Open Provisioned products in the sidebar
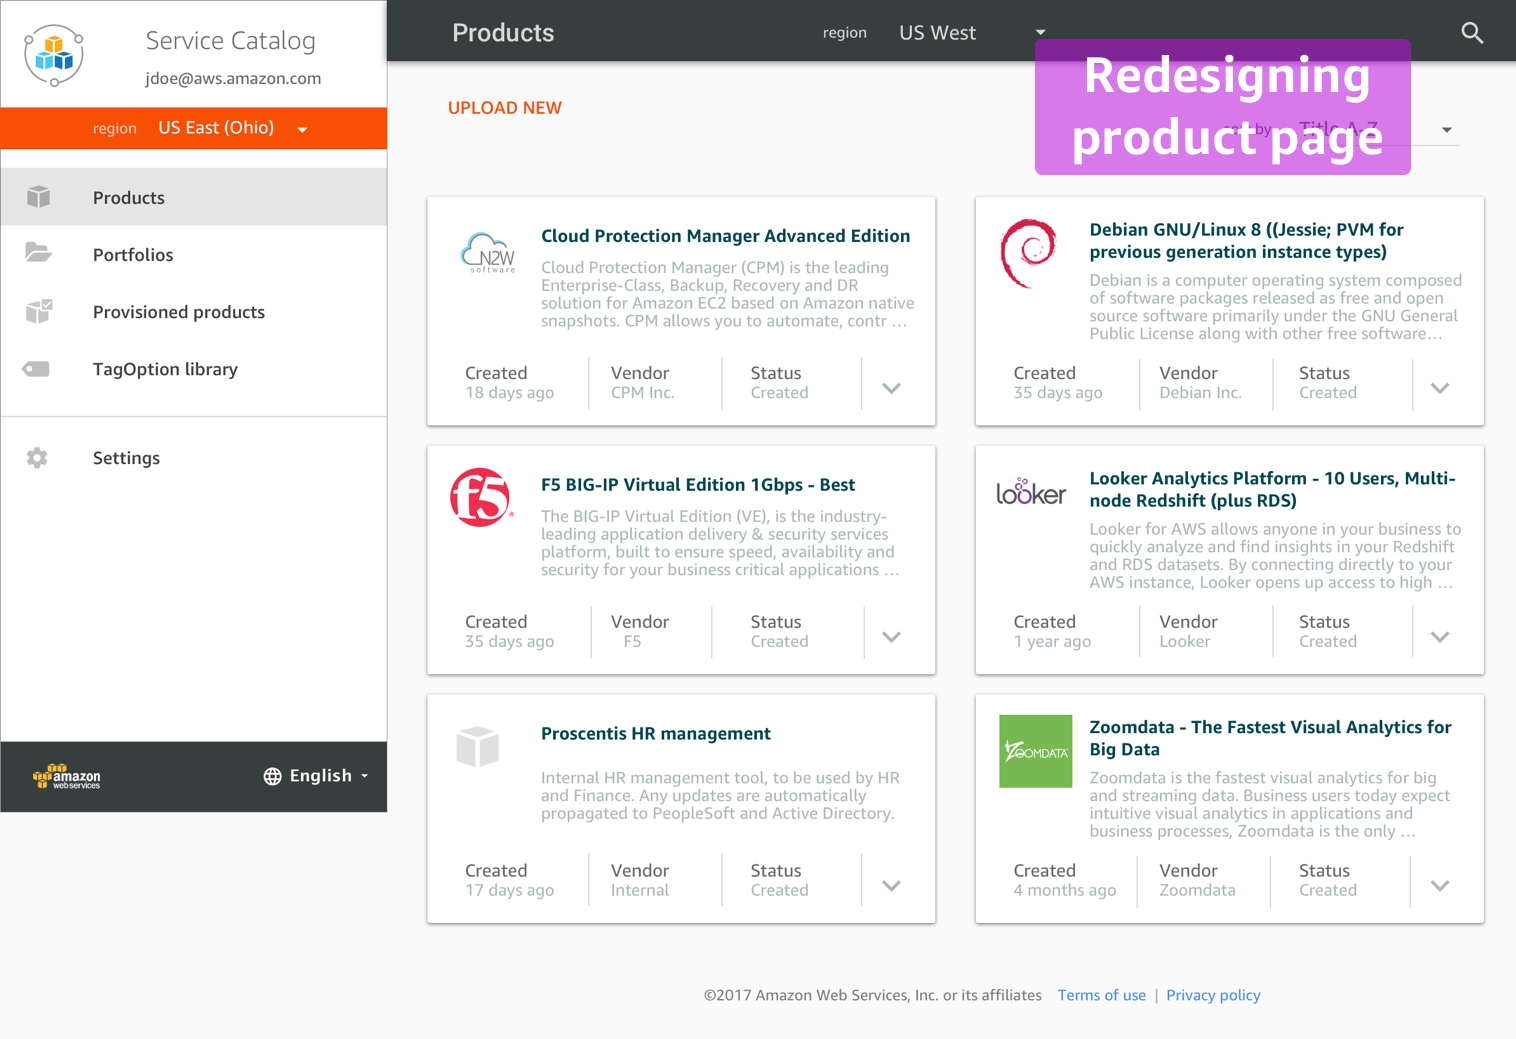The image size is (1516, 1039). [194, 311]
